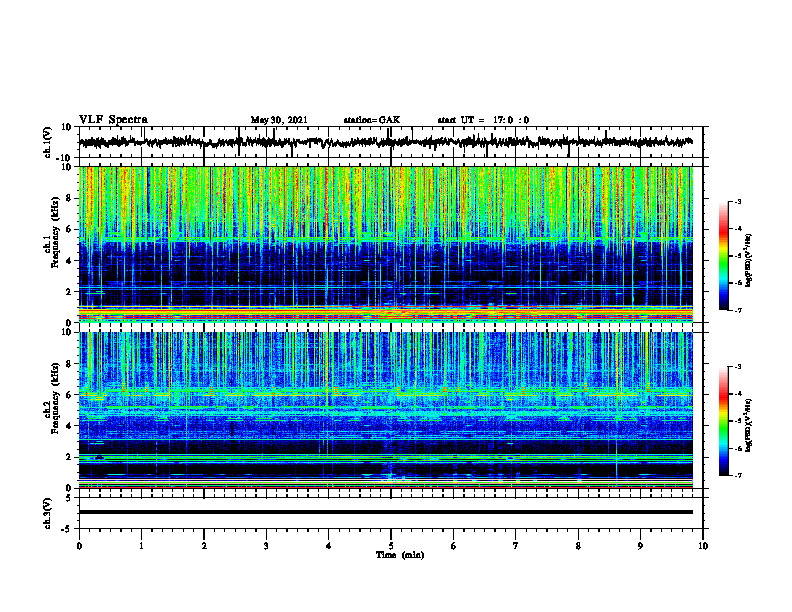Click inside the ch.2 frequency spectrogram
The width and height of the screenshot is (792, 612).
[x=386, y=410]
